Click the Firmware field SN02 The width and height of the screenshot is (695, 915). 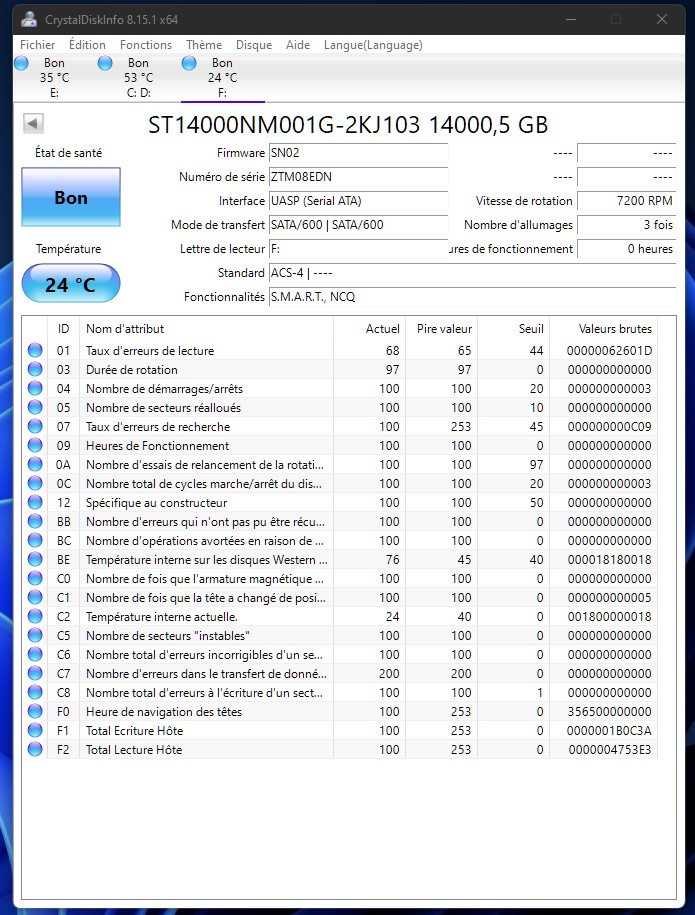358,153
